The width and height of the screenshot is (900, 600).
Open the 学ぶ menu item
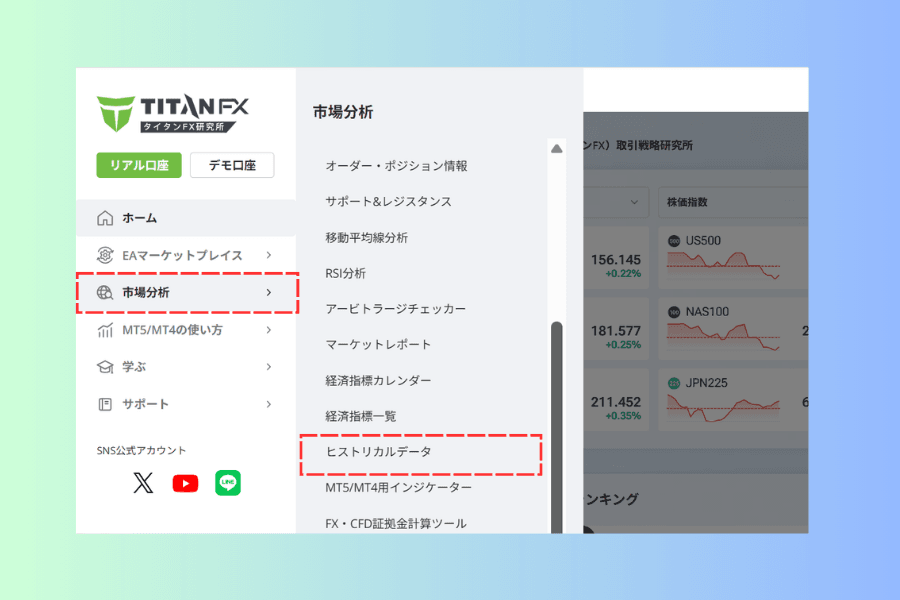coord(185,367)
